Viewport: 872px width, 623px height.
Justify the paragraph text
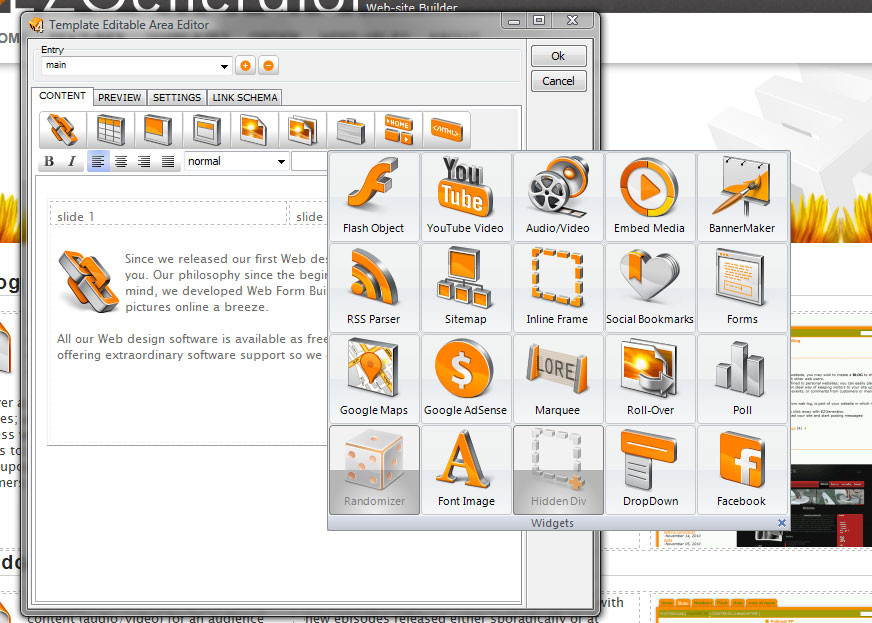point(167,161)
